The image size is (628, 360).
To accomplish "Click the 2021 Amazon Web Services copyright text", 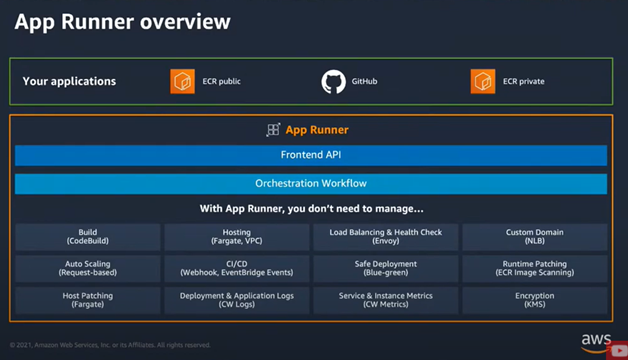I will [x=110, y=345].
